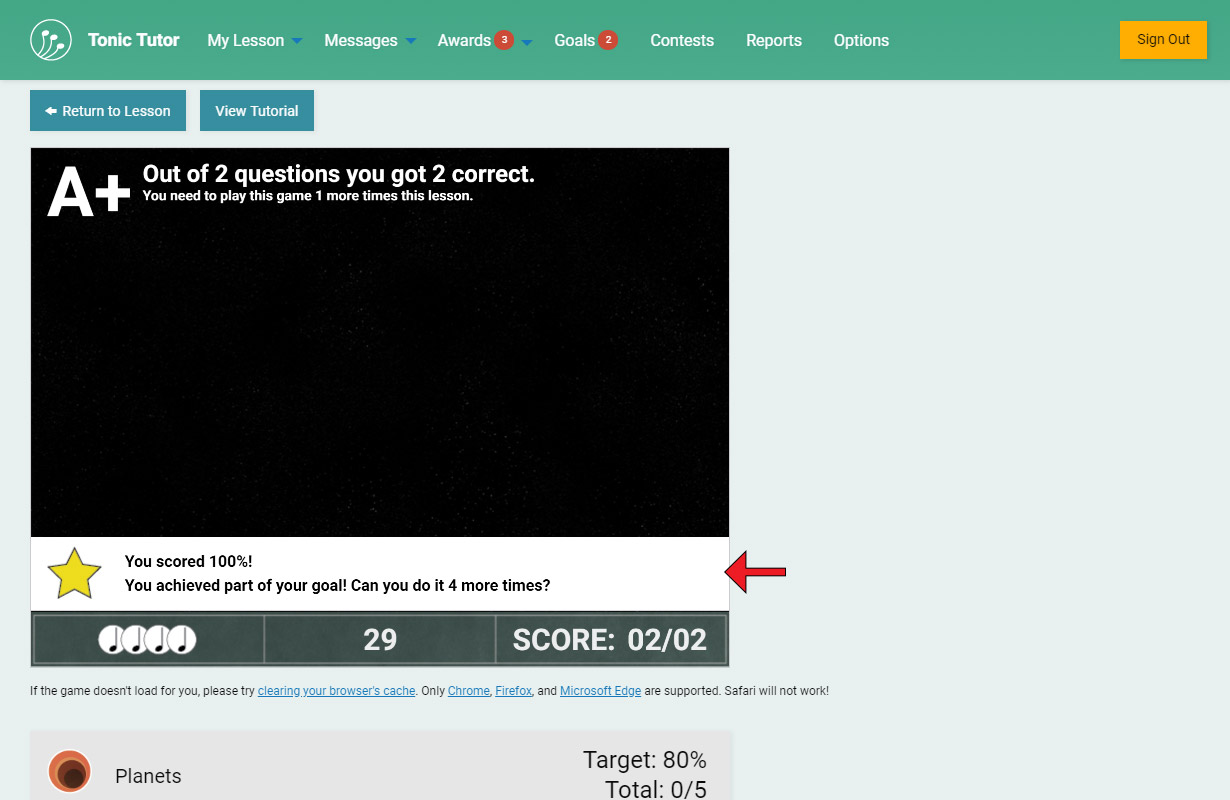Expand the Awards dropdown arrow
Image resolution: width=1230 pixels, height=800 pixels.
point(527,42)
